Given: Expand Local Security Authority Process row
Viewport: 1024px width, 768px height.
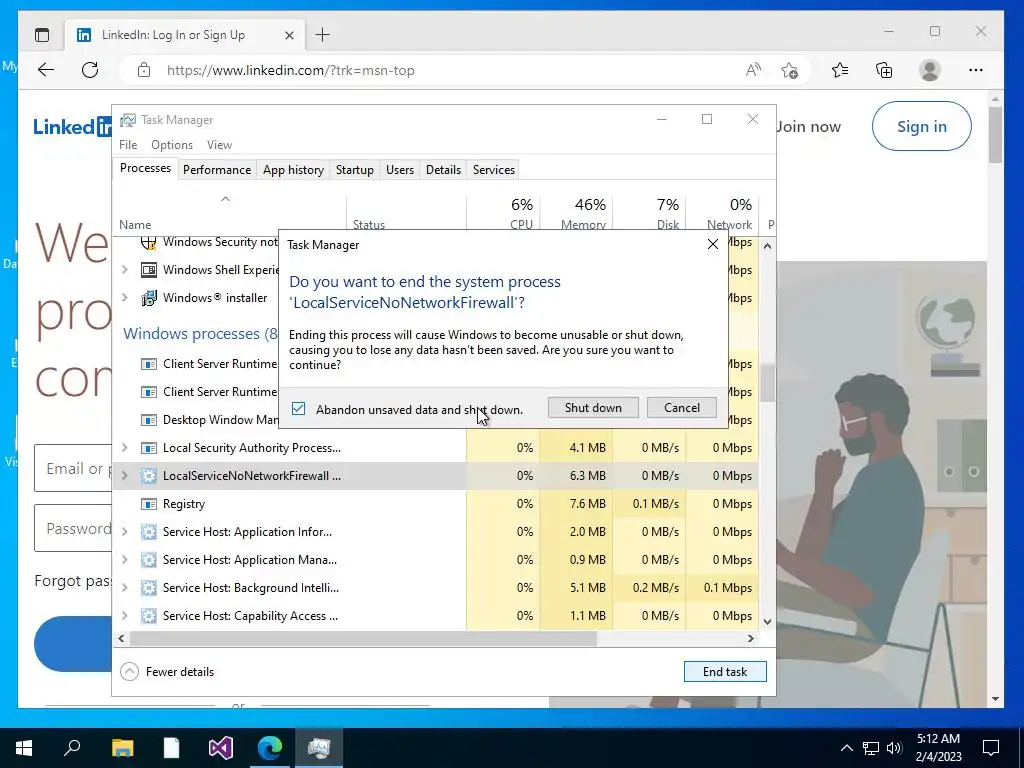Looking at the screenshot, I should coord(125,448).
